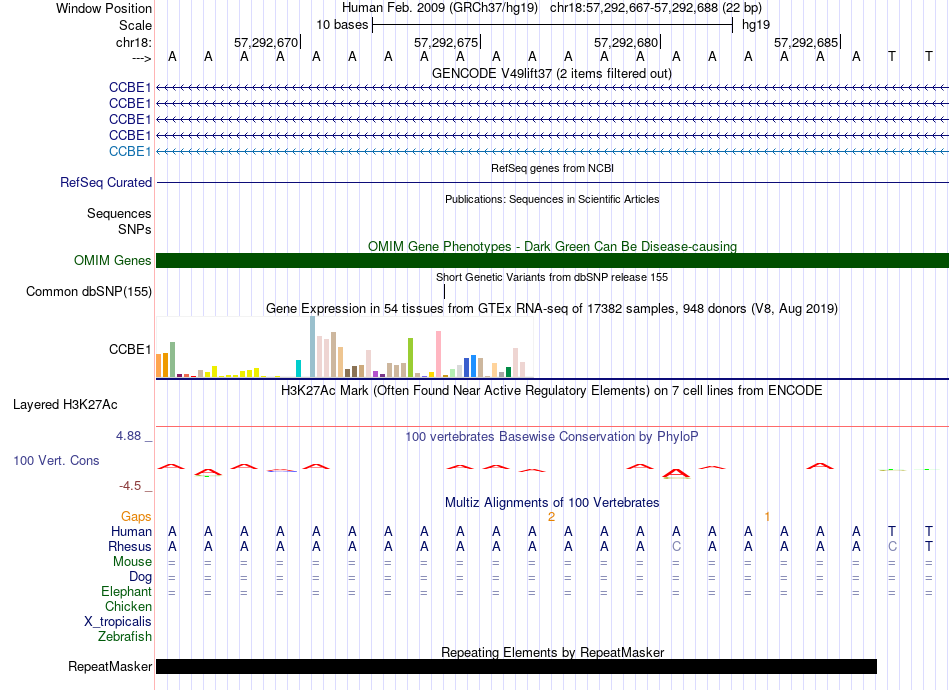Image resolution: width=950 pixels, height=690 pixels.
Task: Click the RefSeq Curated track label
Action: tap(106, 182)
